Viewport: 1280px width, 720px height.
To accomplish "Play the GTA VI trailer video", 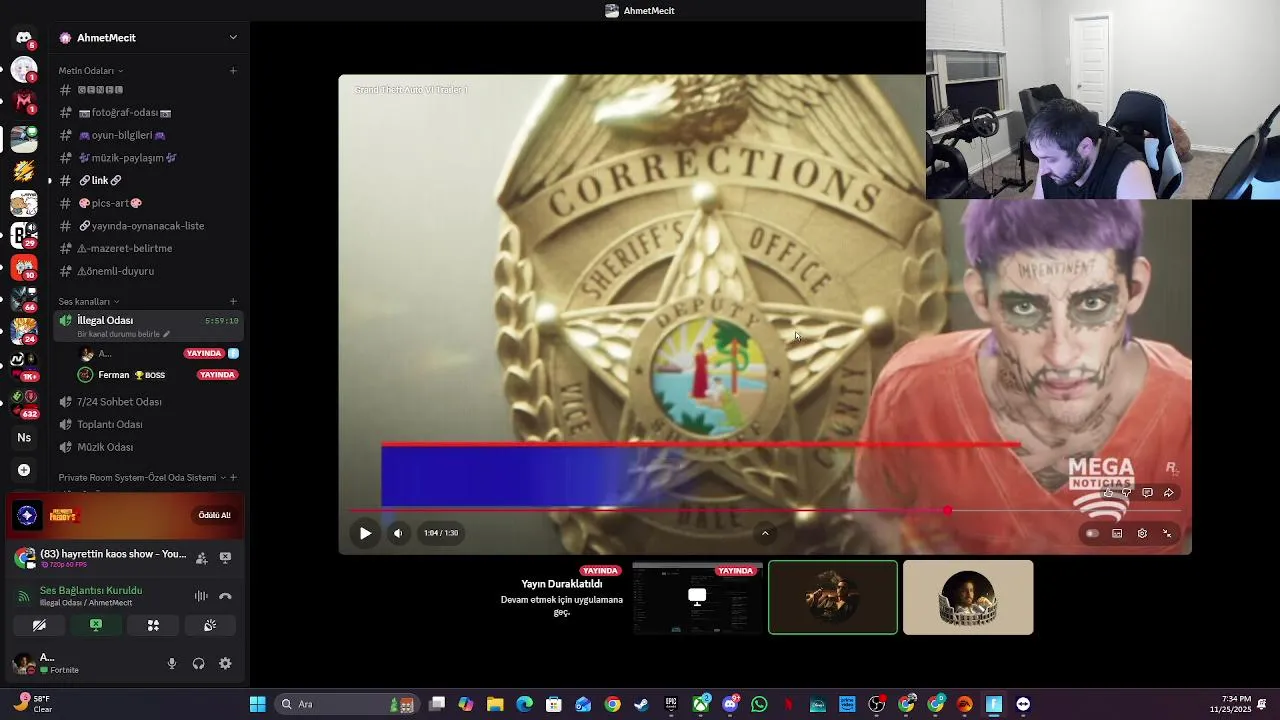I will click(x=365, y=533).
